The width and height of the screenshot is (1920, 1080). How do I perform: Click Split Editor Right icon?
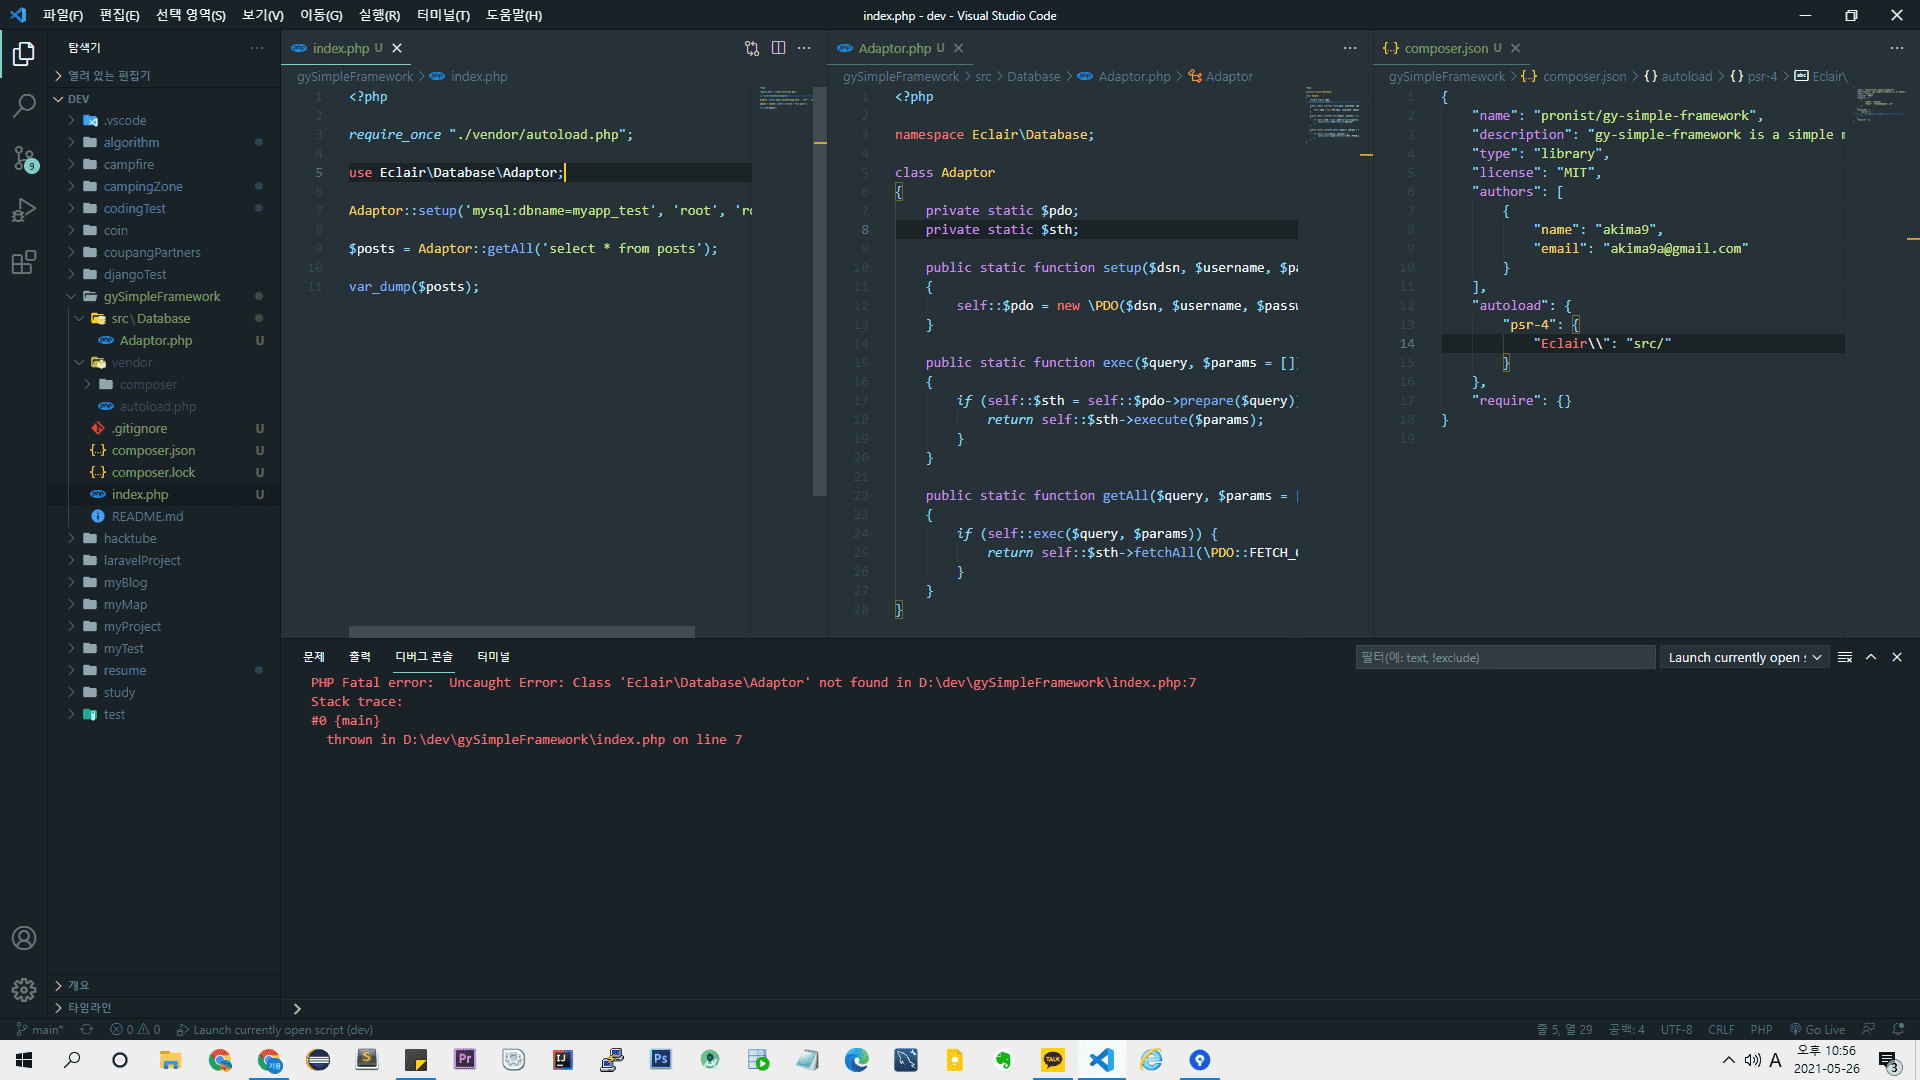pyautogui.click(x=778, y=48)
